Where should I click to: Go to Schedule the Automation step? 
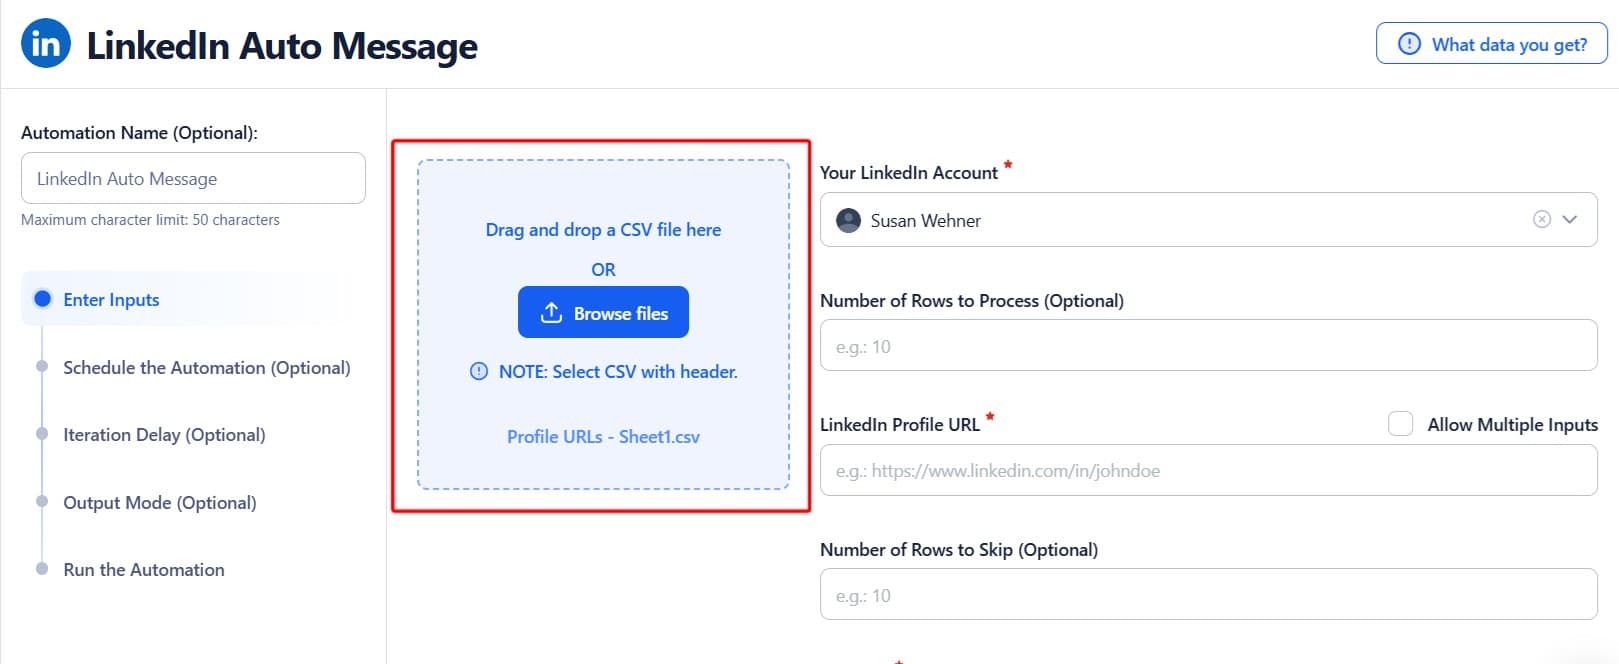click(206, 368)
